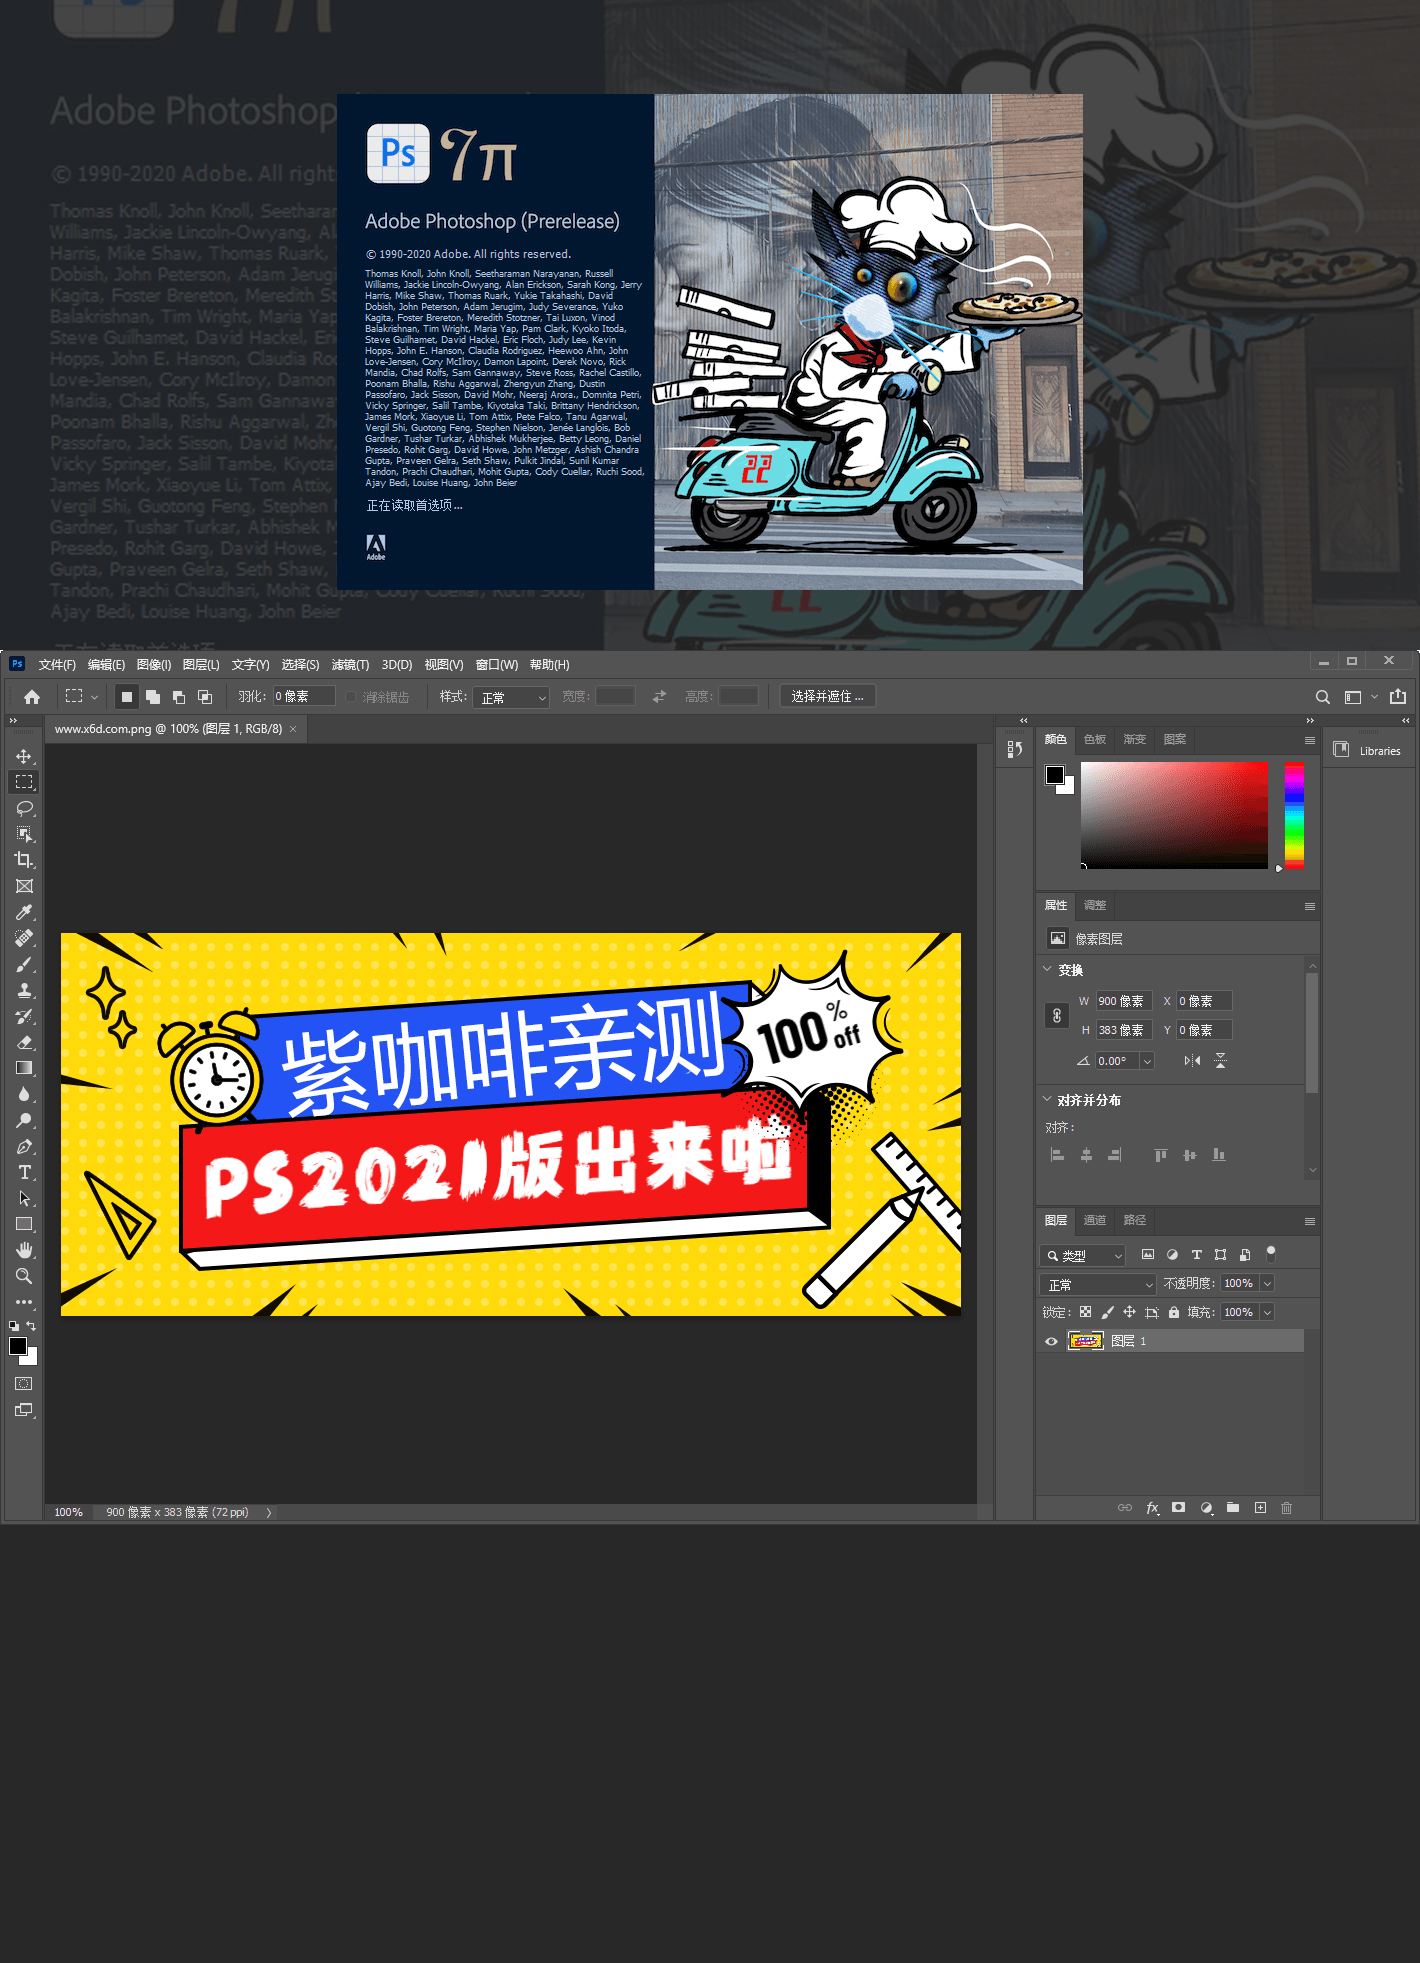Screen dimensions: 1420x1963
Task: Select the Frame tool
Action: 24,886
